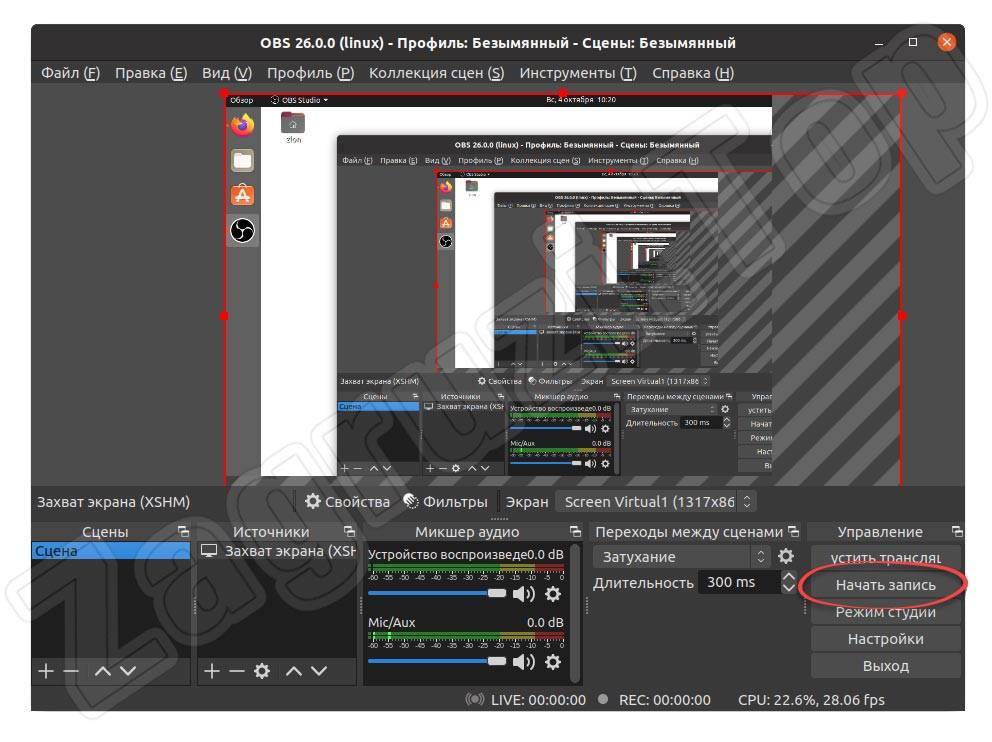Increase transition duration with stepper arrows
The image size is (992, 742).
(x=789, y=577)
